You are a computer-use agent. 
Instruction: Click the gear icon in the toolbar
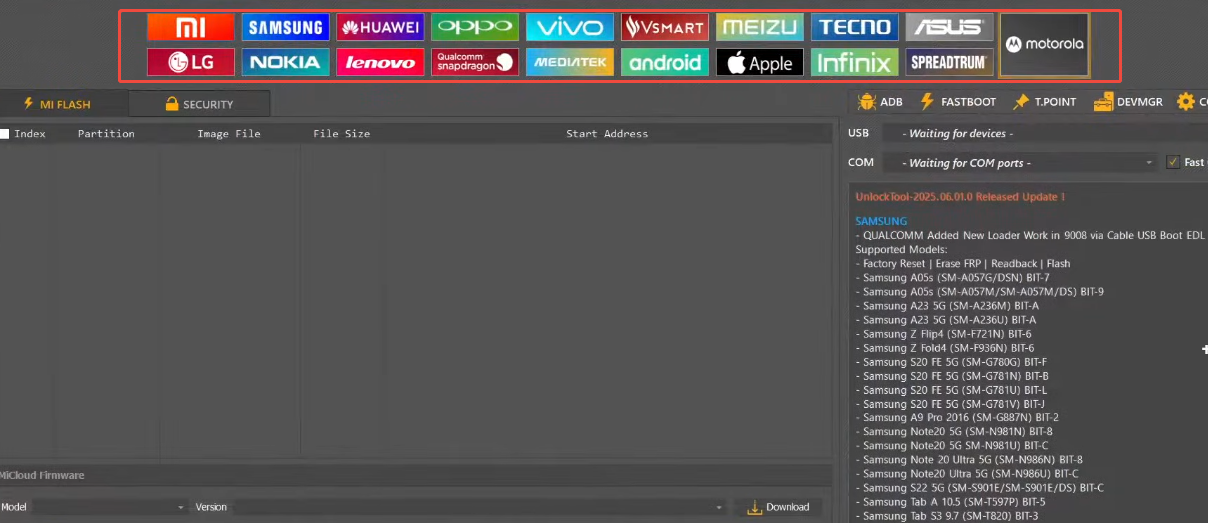1186,101
